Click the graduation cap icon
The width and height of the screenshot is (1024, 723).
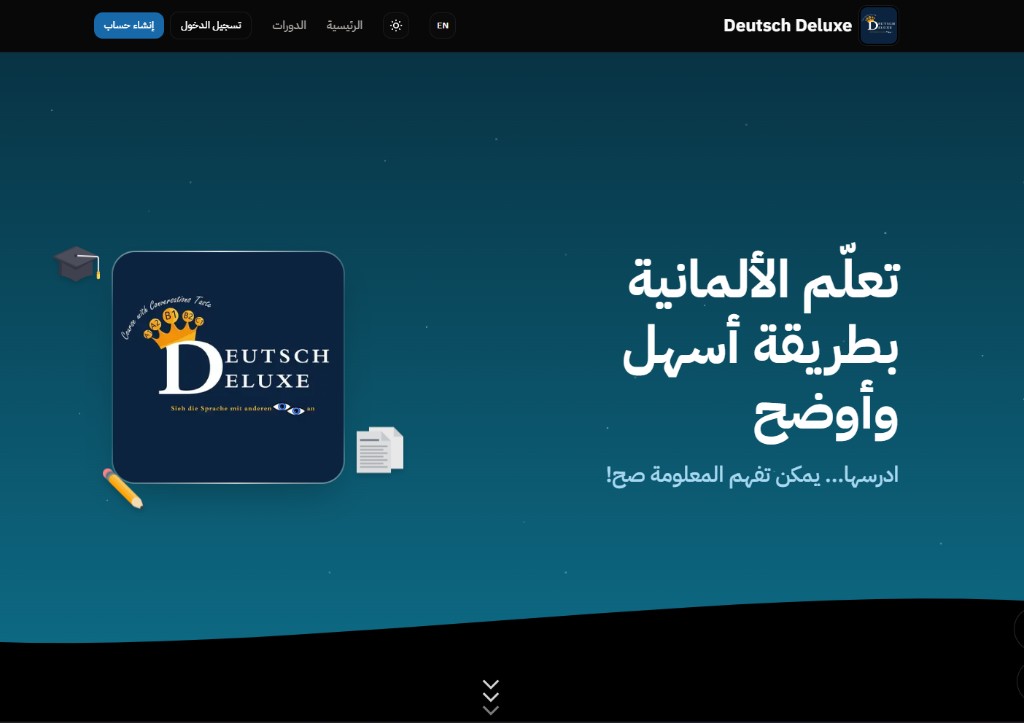[77, 263]
